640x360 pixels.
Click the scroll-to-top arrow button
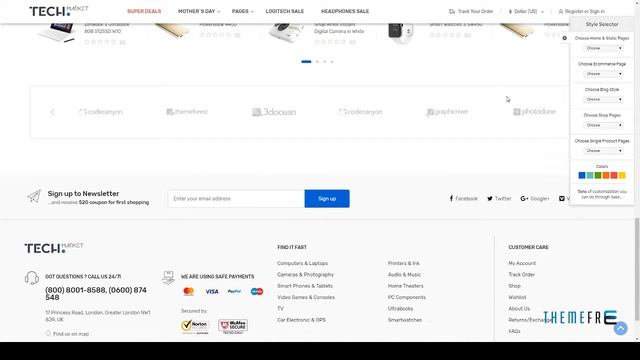[x=620, y=328]
